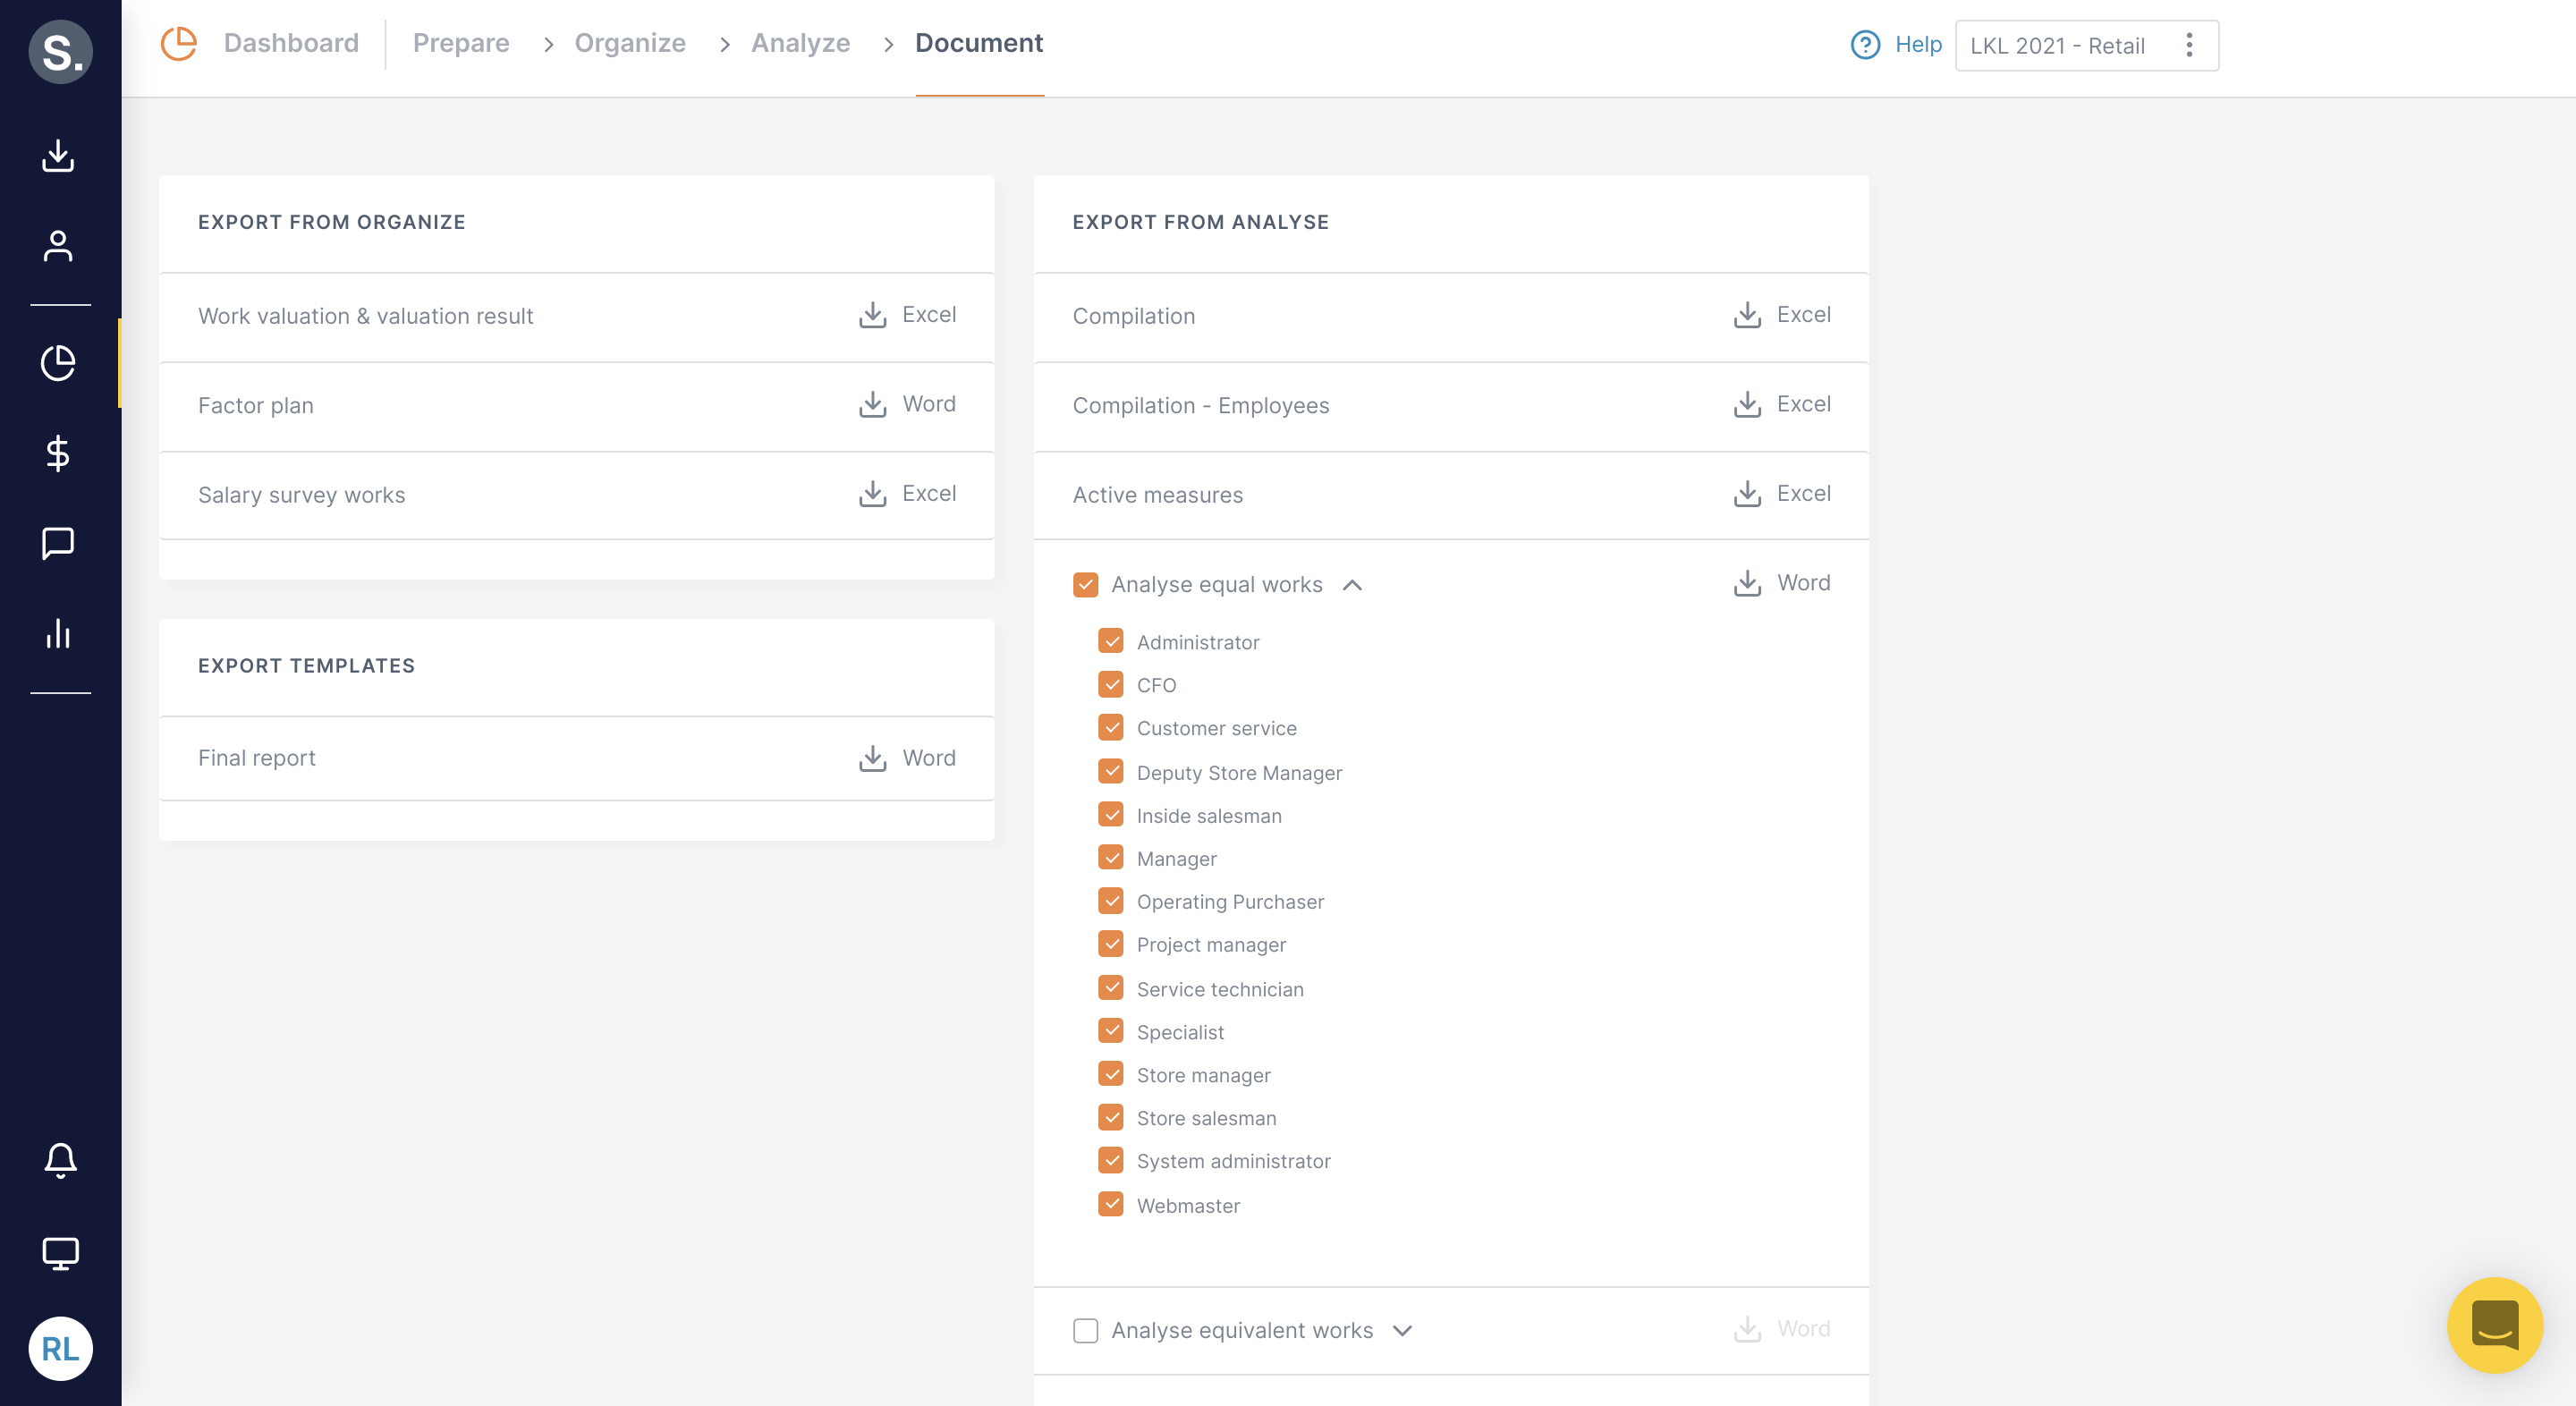Screen dimensions: 2576x1406
Task: Open the download import section in the sidebar
Action: pyautogui.click(x=59, y=156)
